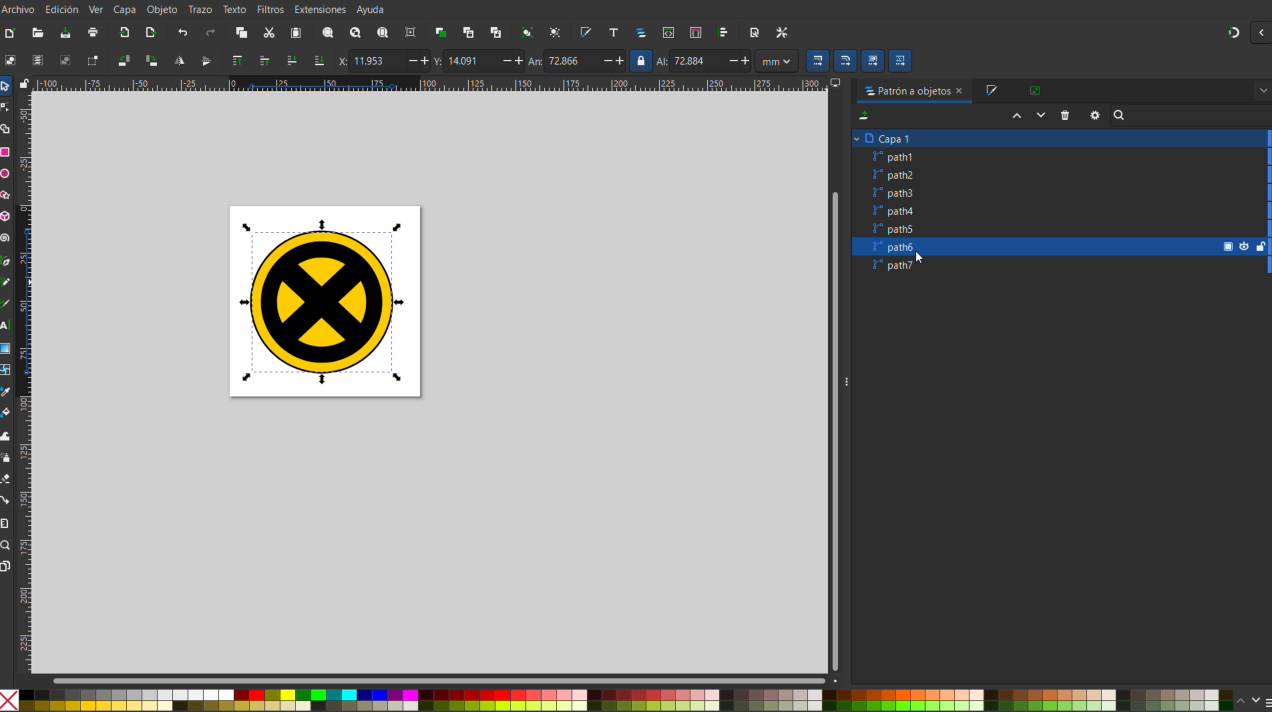Select the Node editing tool

pos(5,107)
